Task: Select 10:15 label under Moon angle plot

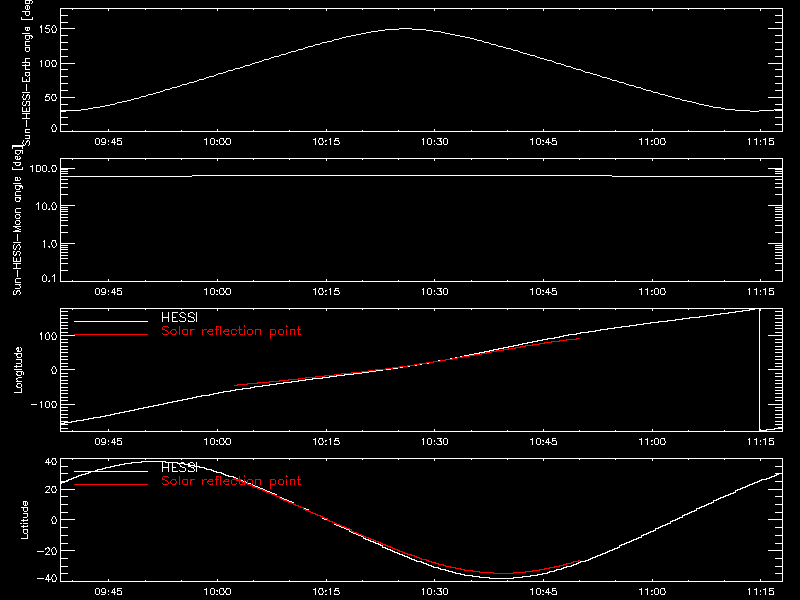Action: [x=326, y=292]
